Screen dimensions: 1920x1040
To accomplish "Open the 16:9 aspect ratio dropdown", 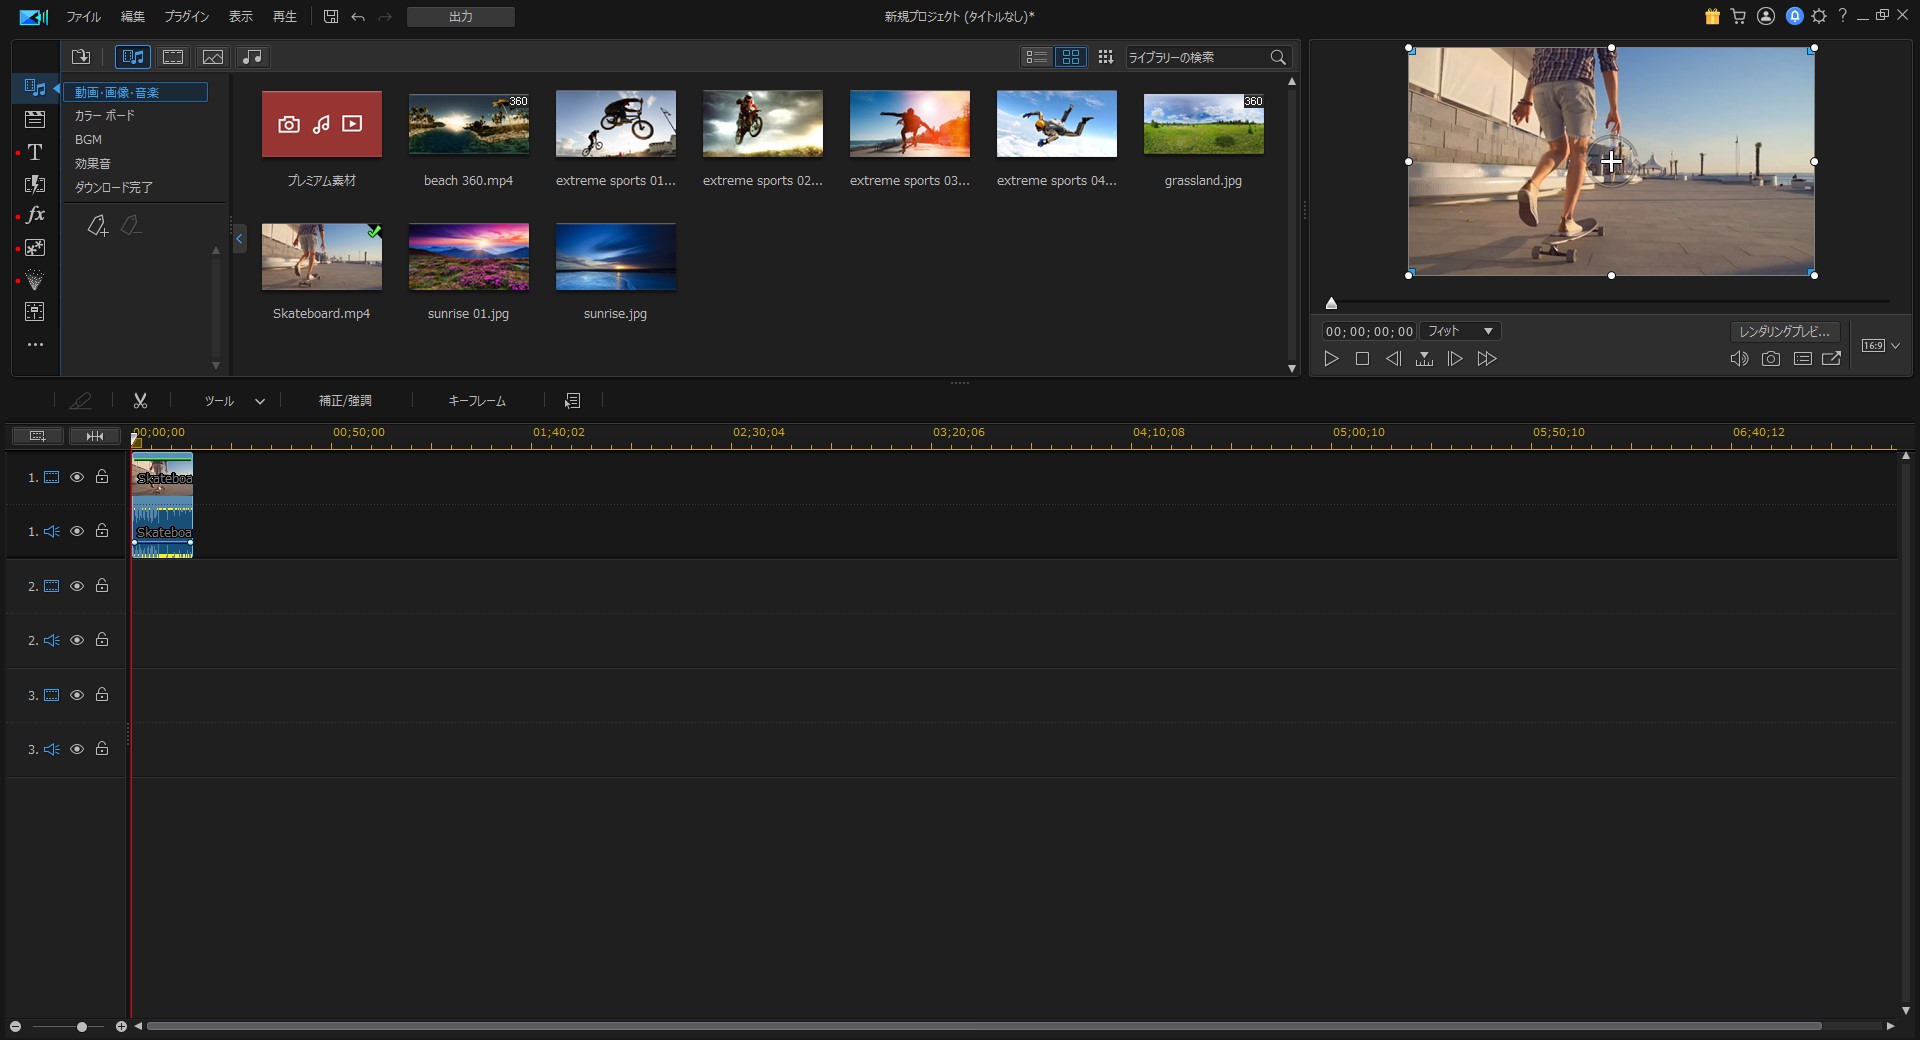I will pos(1880,346).
